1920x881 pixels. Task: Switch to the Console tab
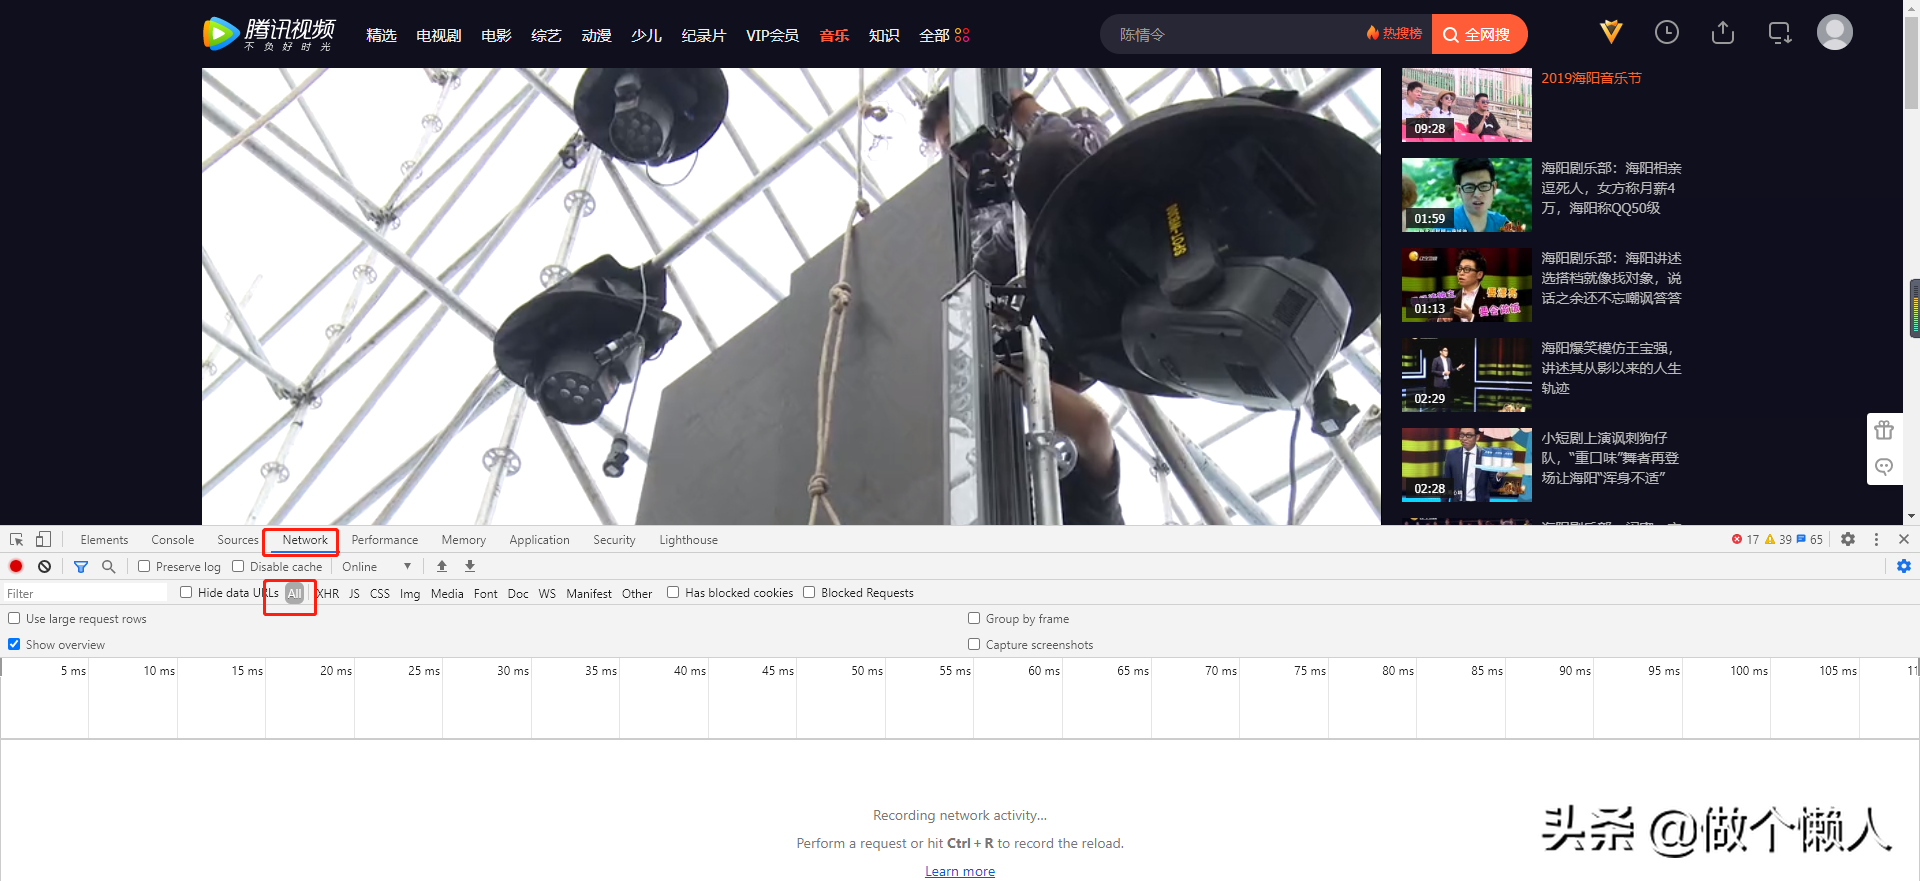pos(172,540)
